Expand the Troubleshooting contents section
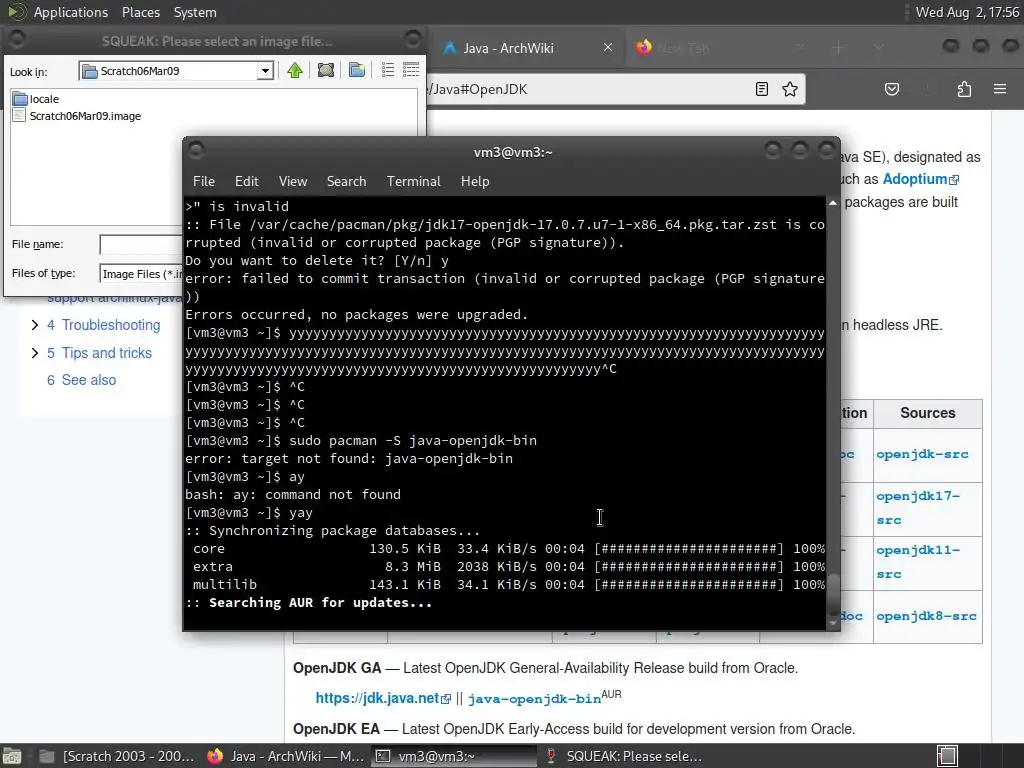 pos(35,325)
